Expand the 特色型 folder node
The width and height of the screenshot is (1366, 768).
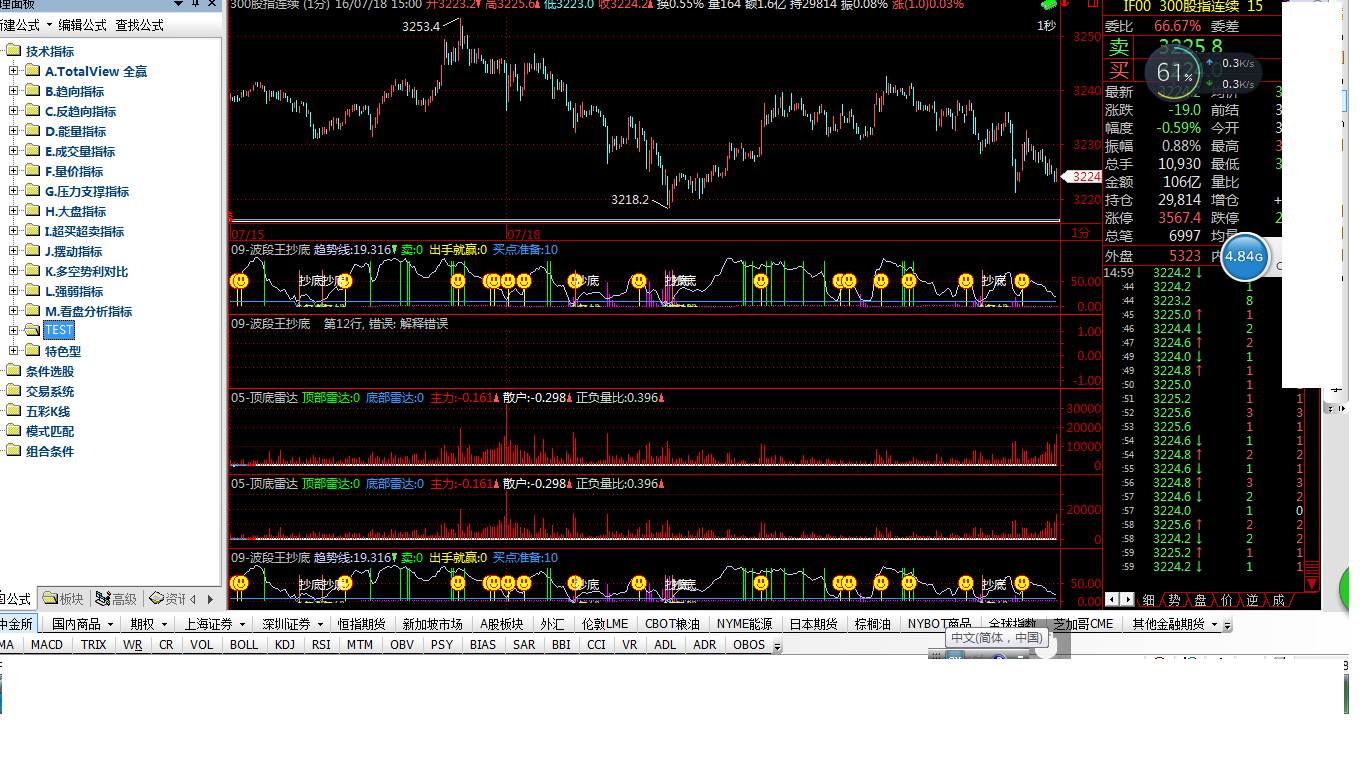[x=14, y=351]
